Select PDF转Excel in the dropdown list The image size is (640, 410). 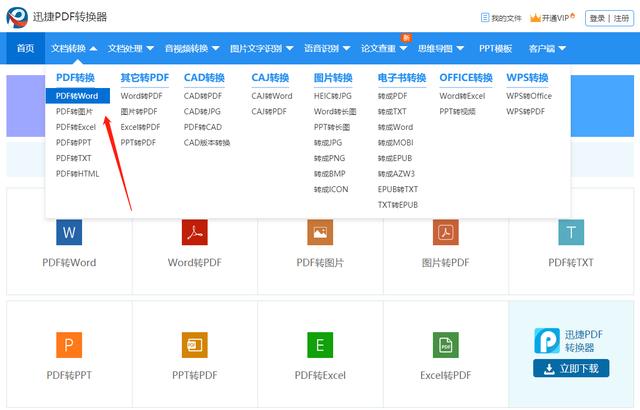tap(76, 127)
